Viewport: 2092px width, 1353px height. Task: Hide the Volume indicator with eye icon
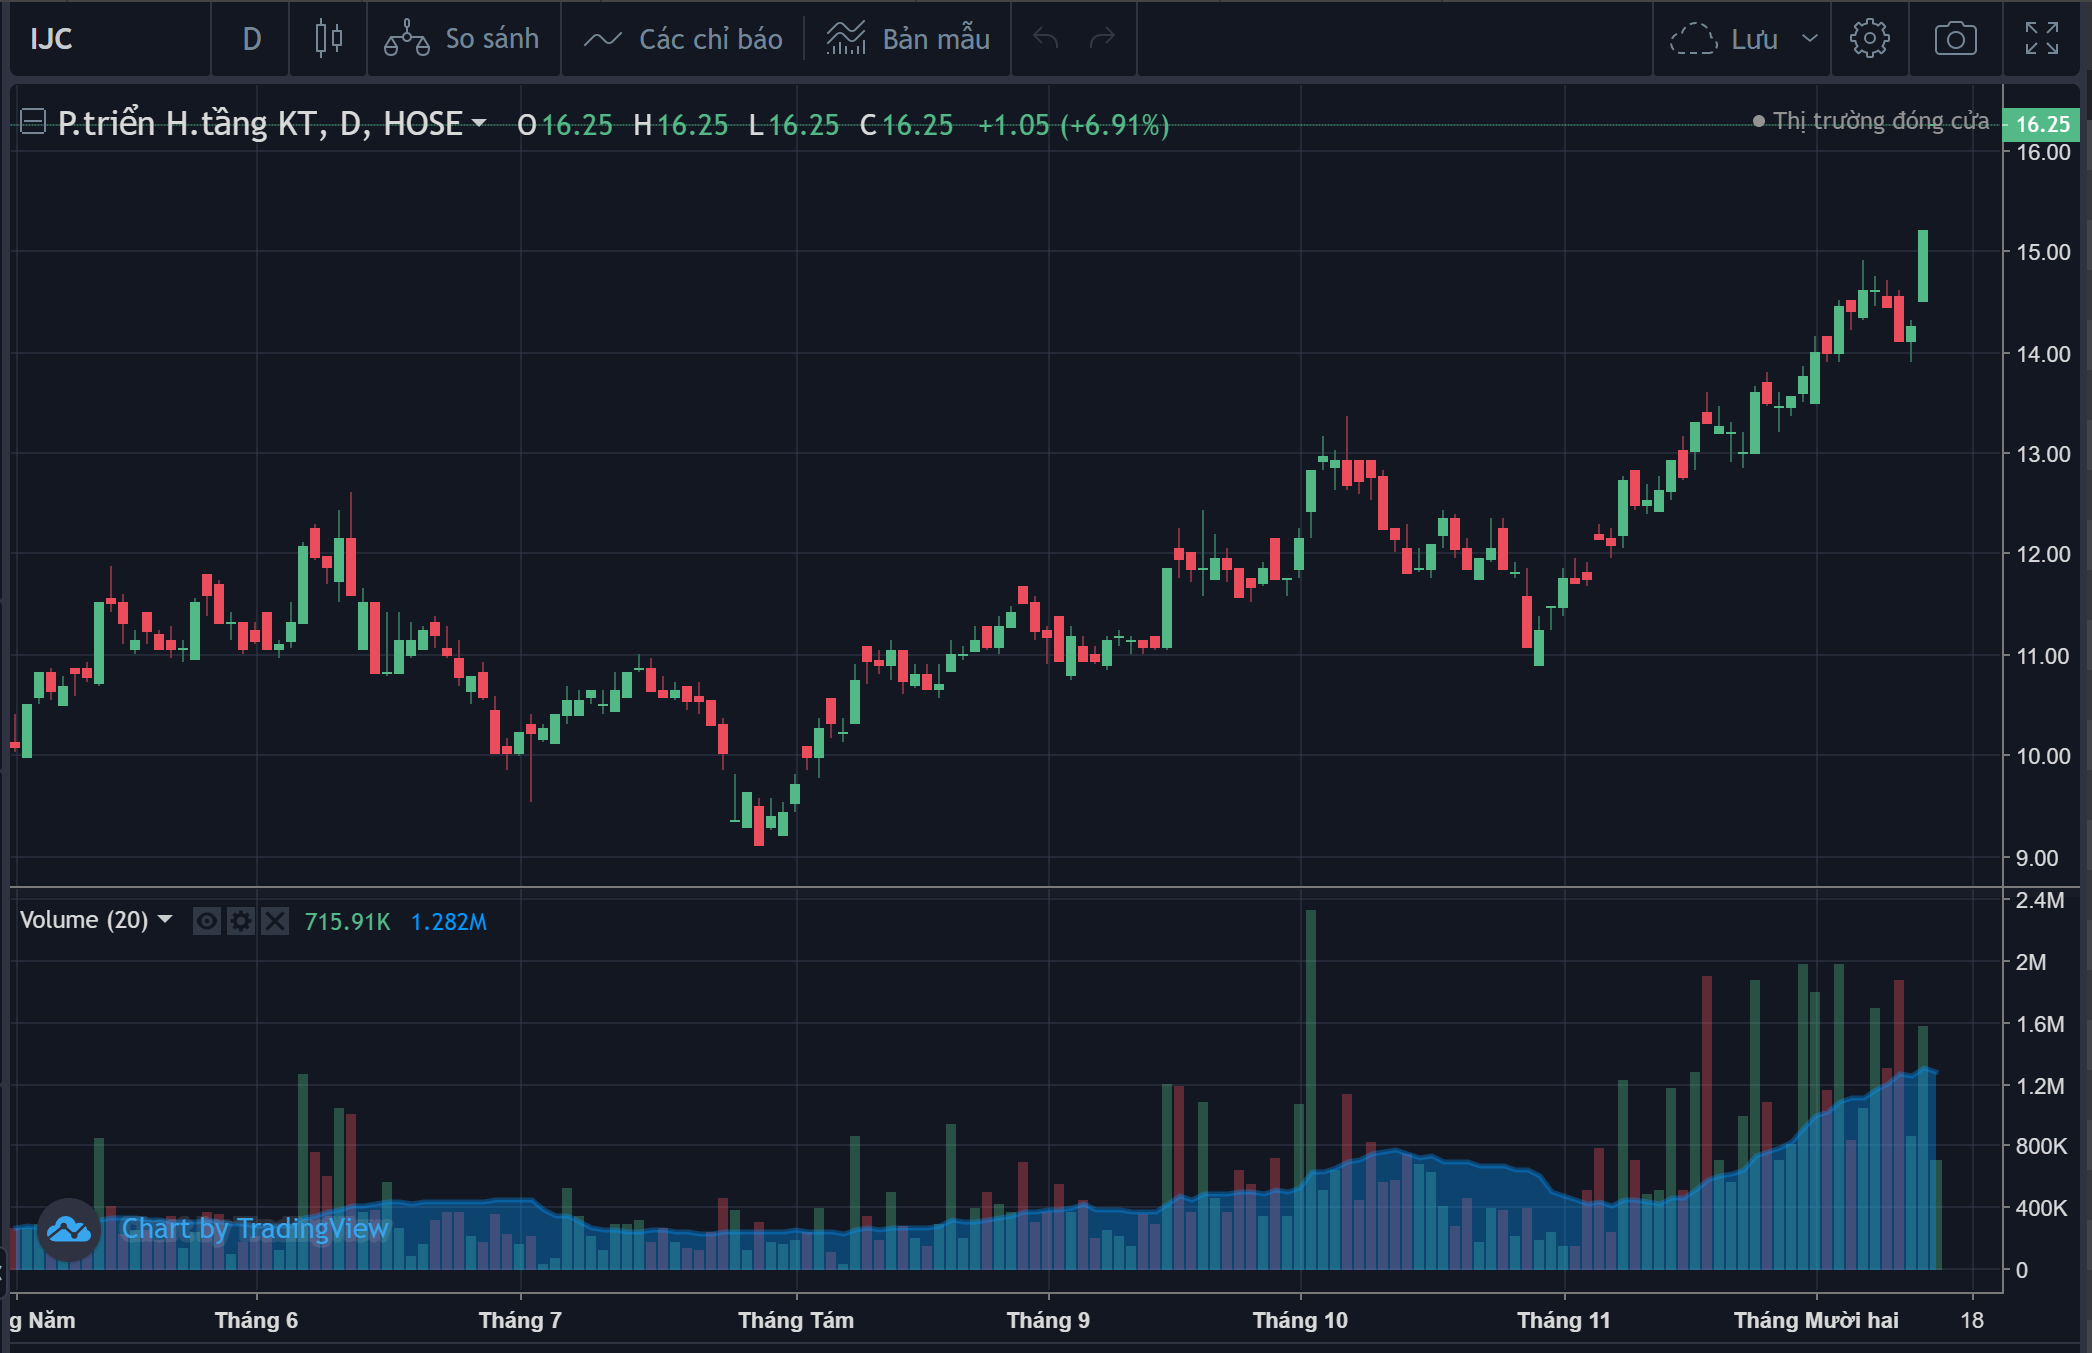coord(206,921)
